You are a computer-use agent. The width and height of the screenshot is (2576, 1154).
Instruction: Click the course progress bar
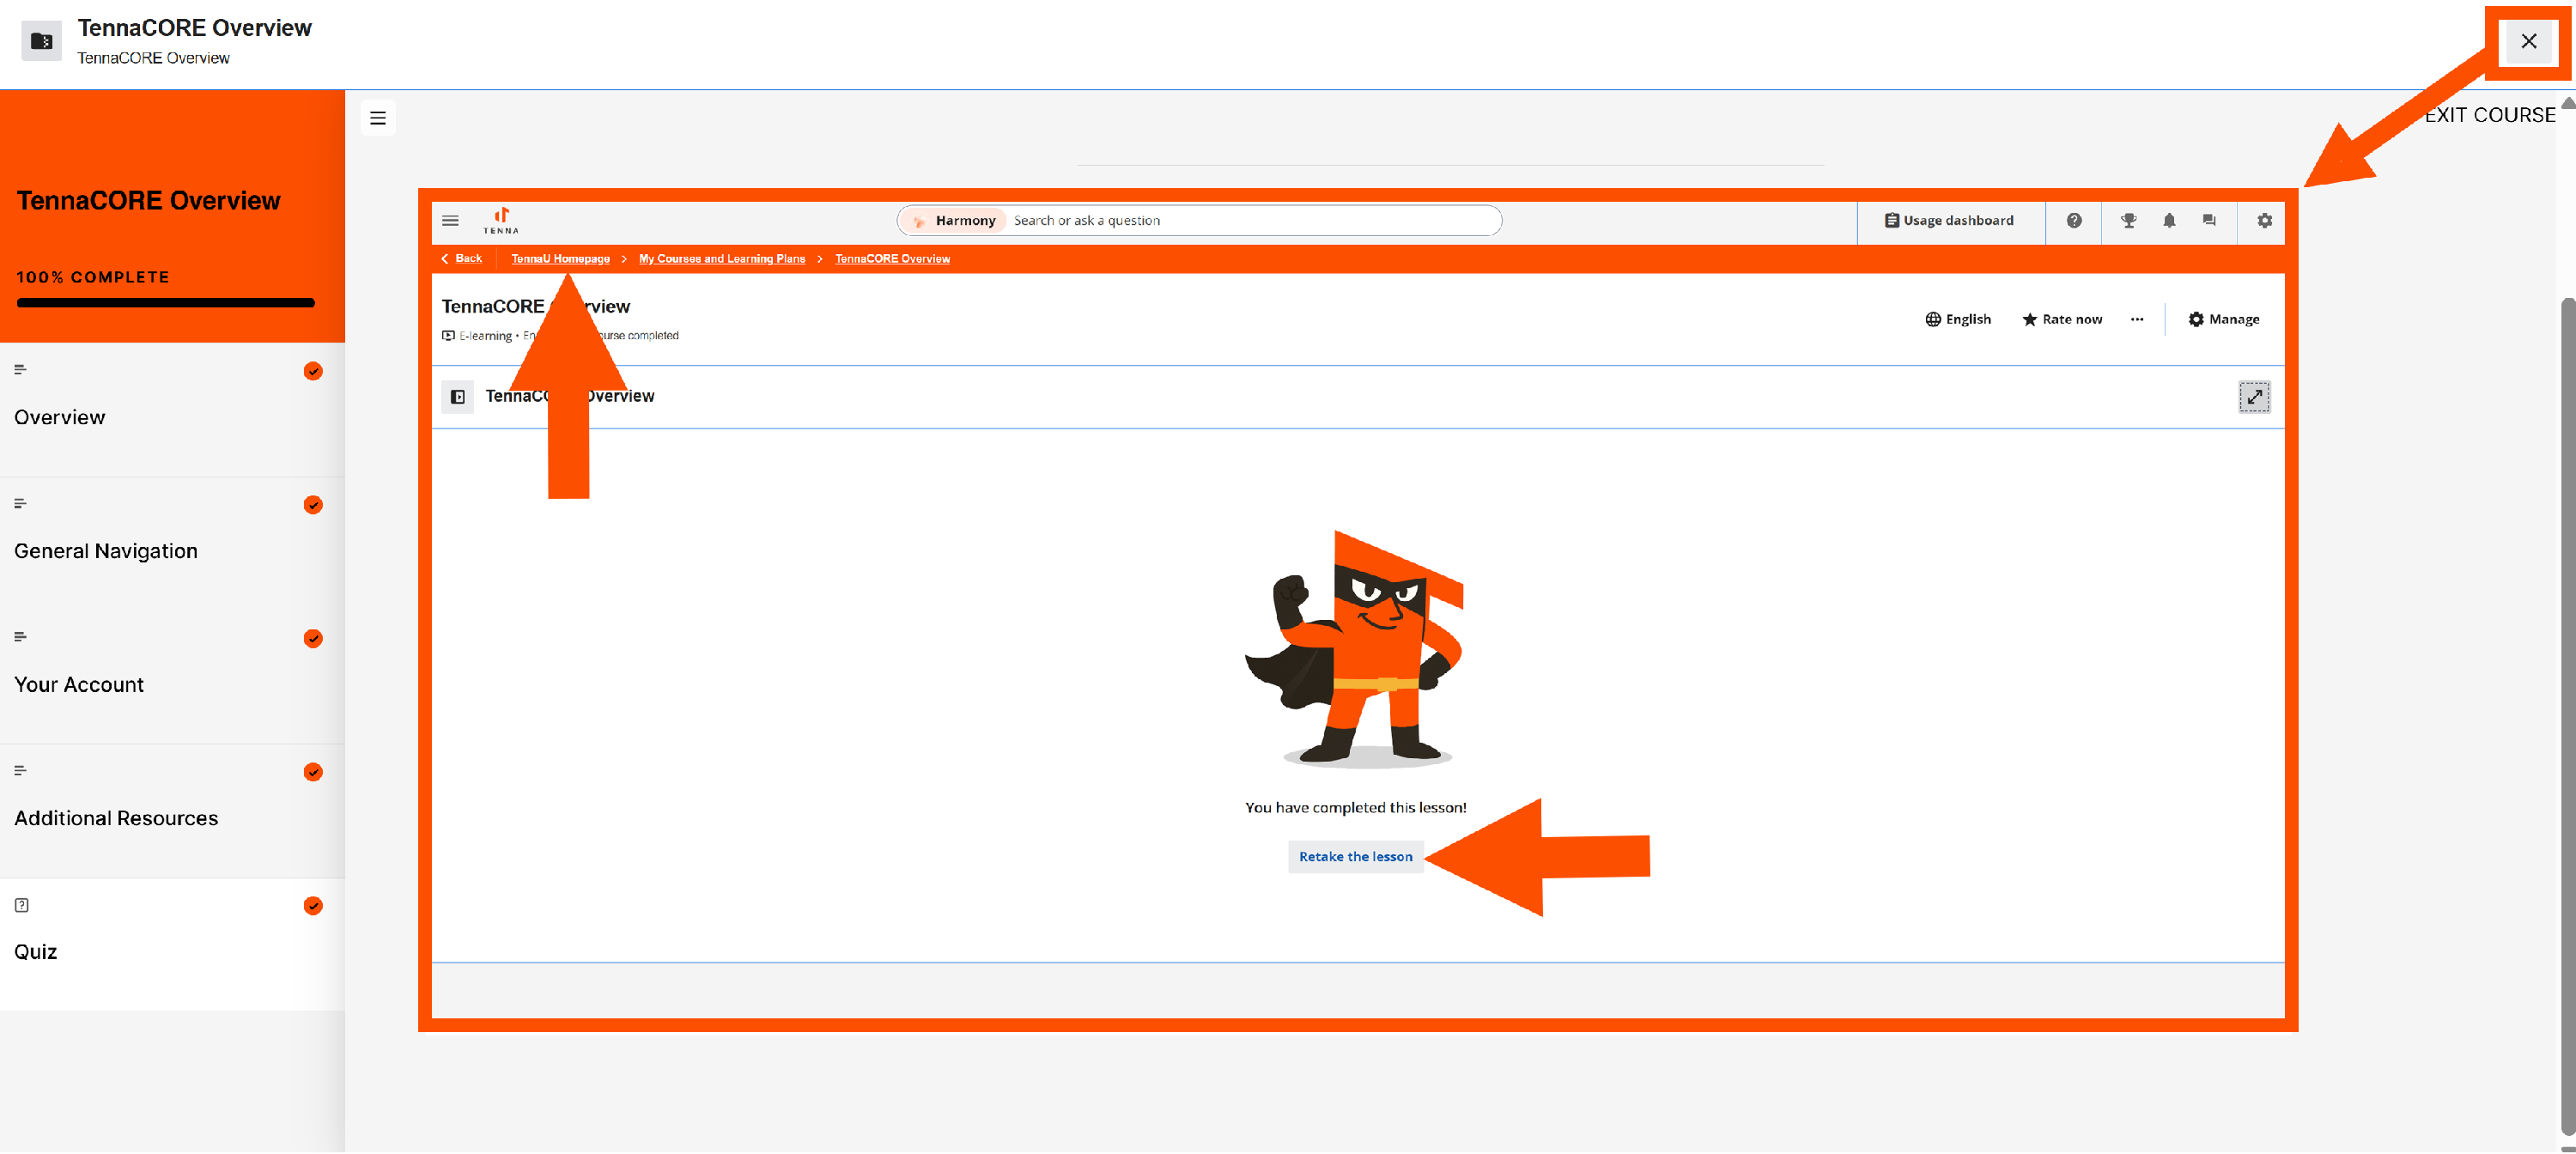(x=165, y=303)
